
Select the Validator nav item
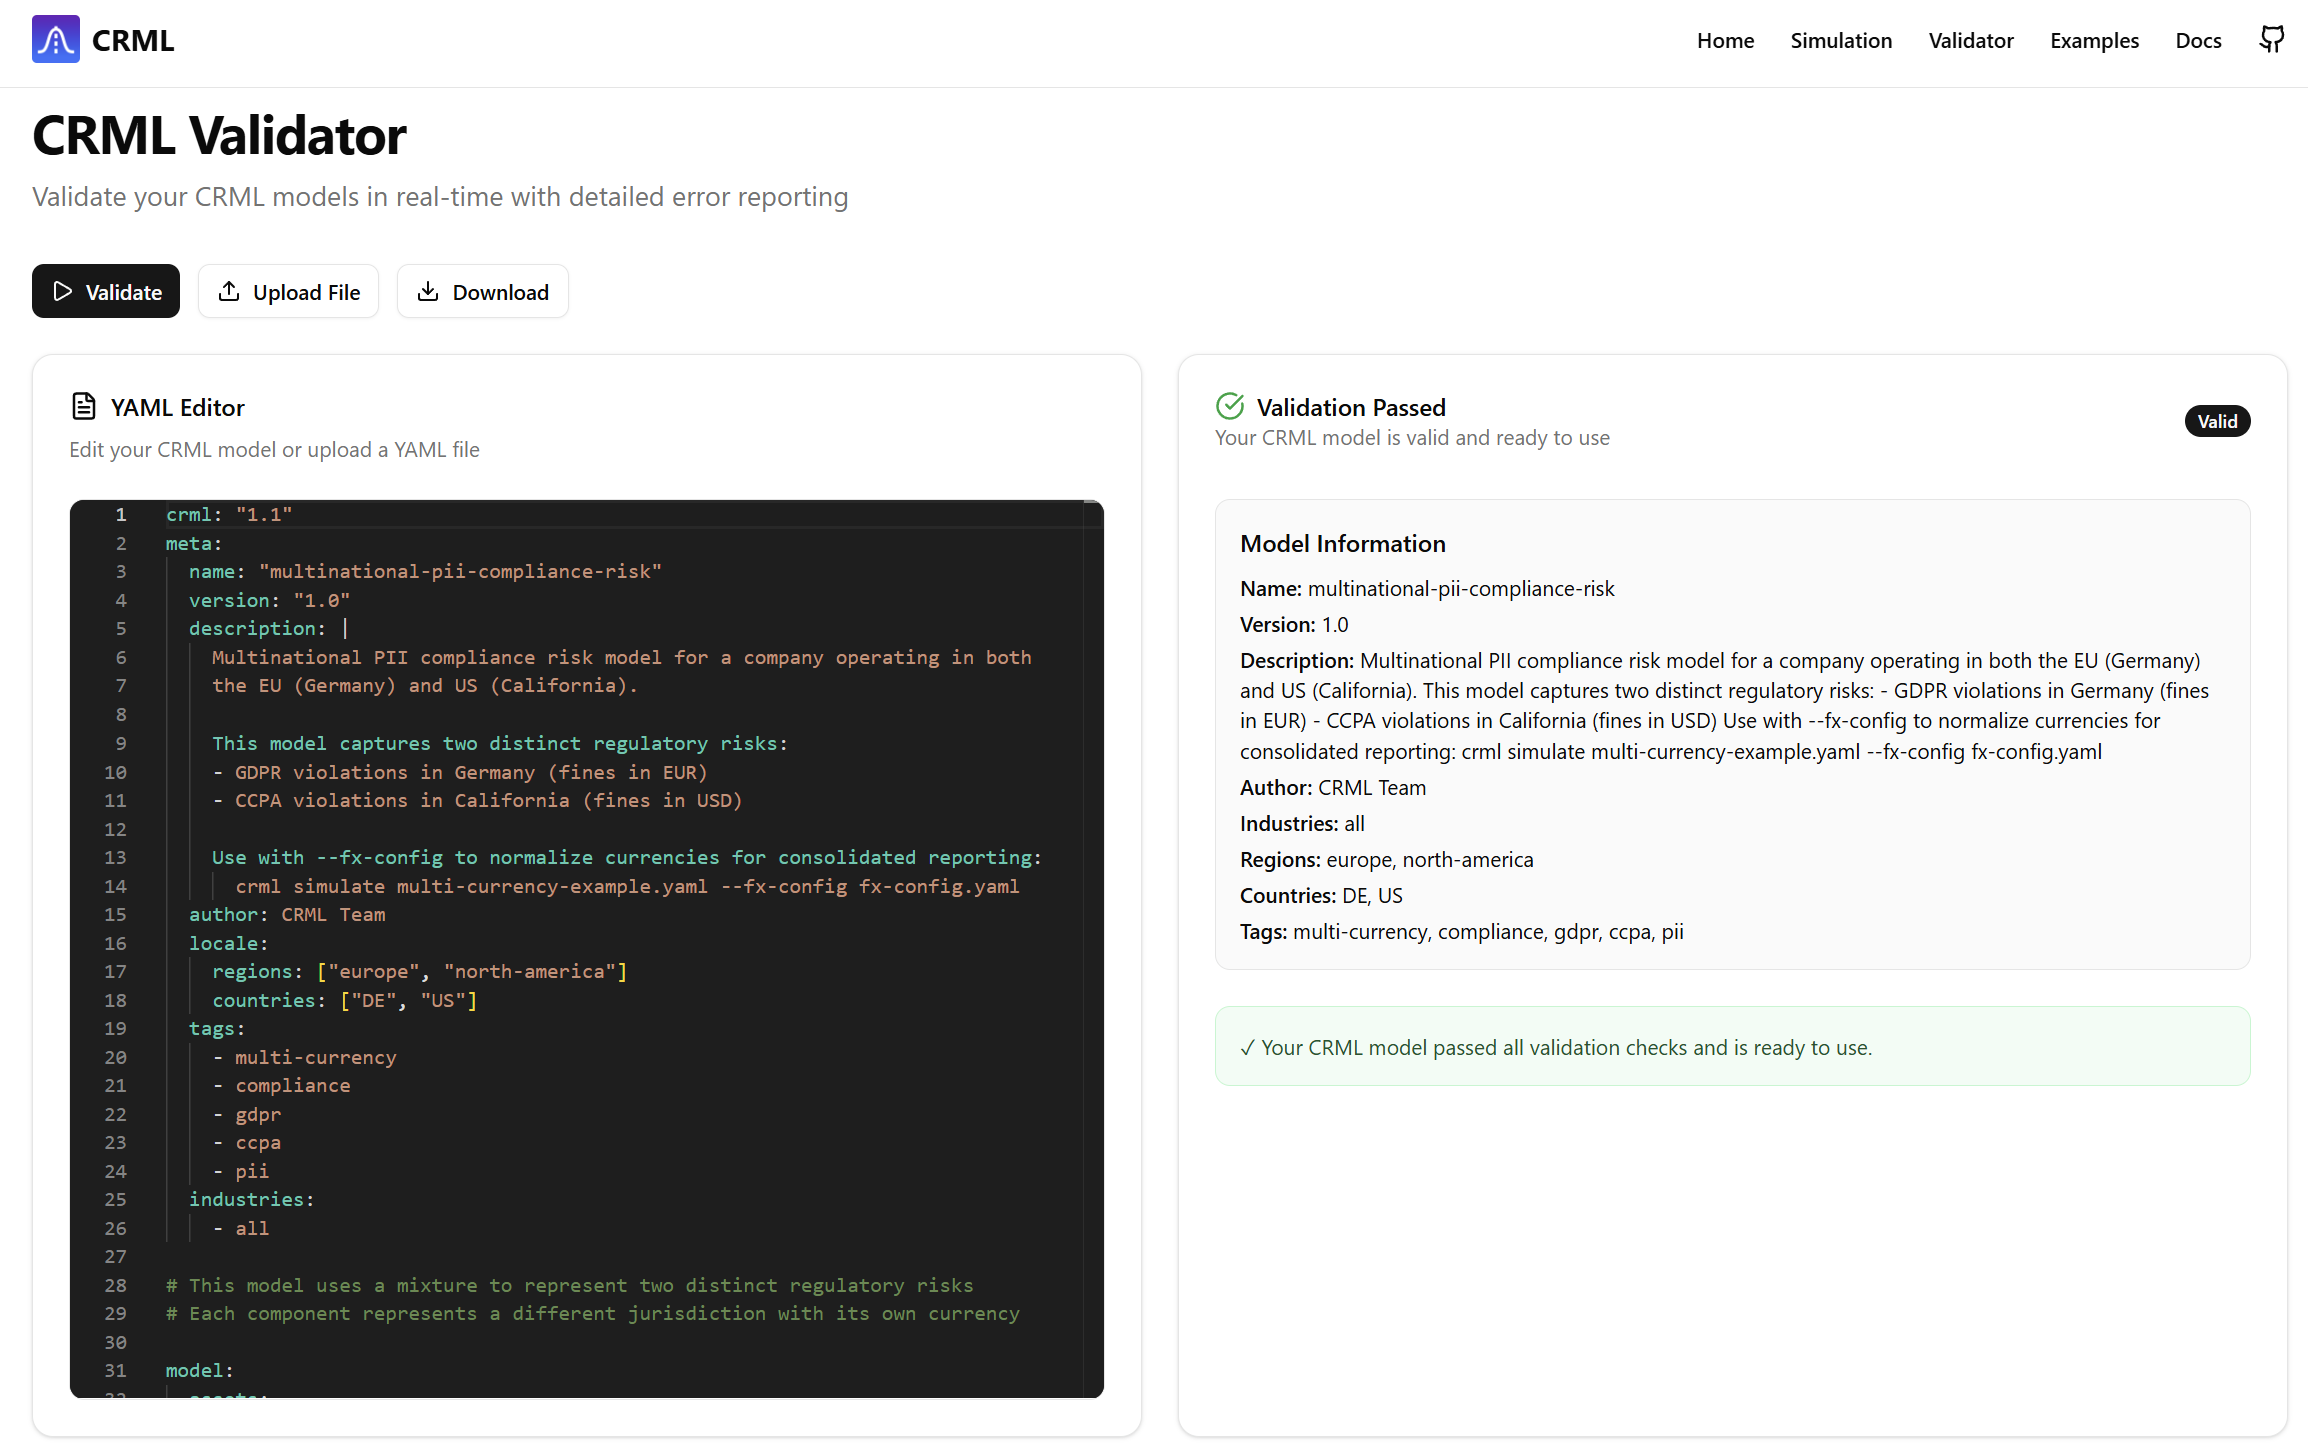pyautogui.click(x=1971, y=41)
